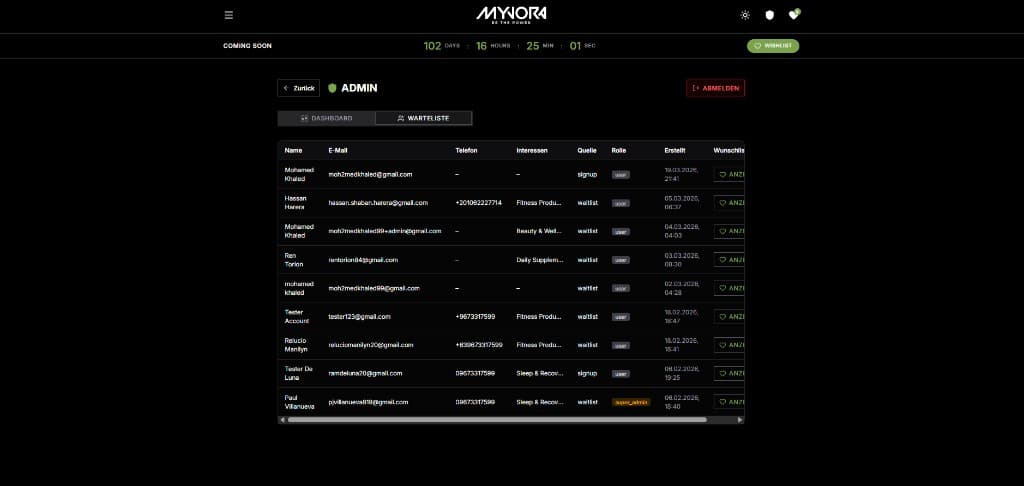Click Sleep & Recov... in Tester De Luna row

pos(539,373)
